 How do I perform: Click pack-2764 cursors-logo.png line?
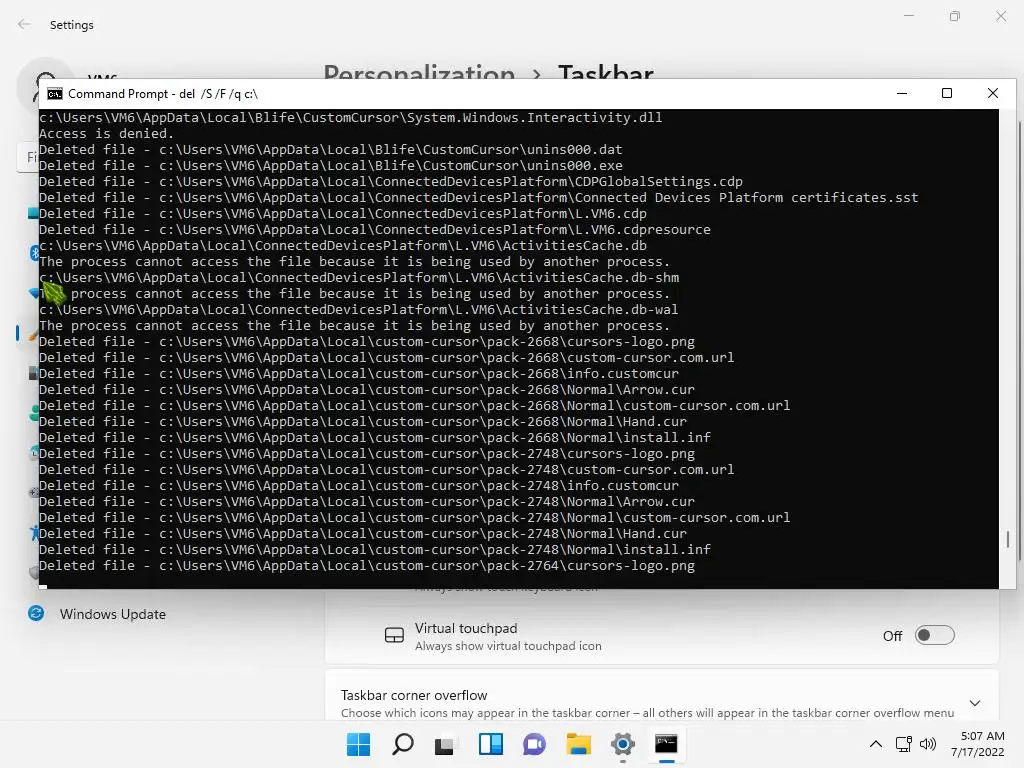click(x=366, y=566)
